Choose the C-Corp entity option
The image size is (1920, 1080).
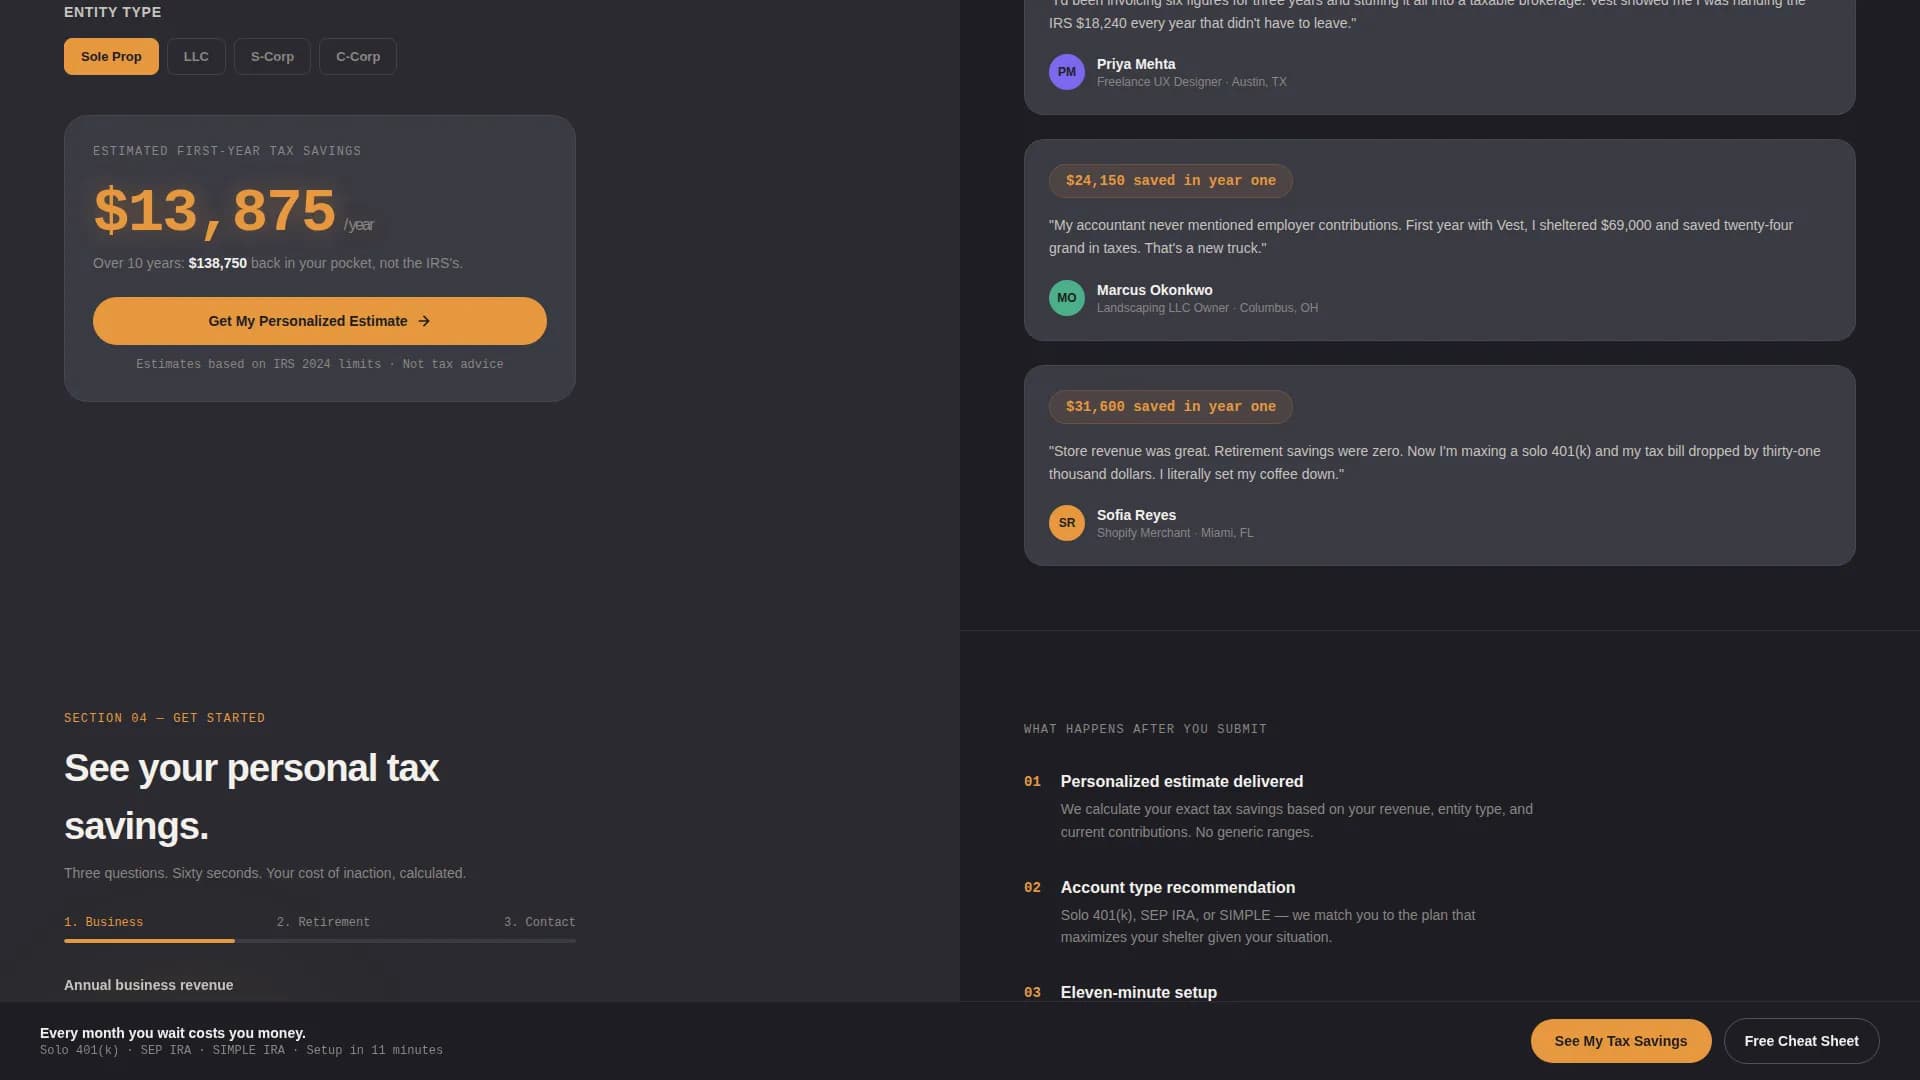coord(357,56)
